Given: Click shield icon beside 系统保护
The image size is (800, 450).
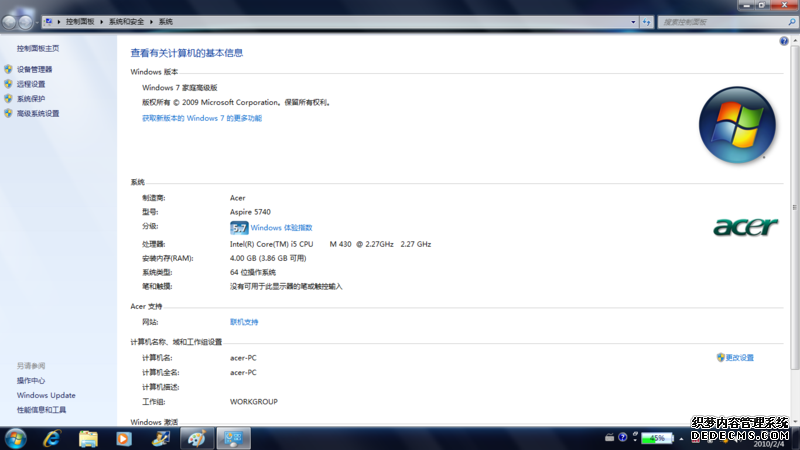Looking at the screenshot, I should (x=8, y=99).
